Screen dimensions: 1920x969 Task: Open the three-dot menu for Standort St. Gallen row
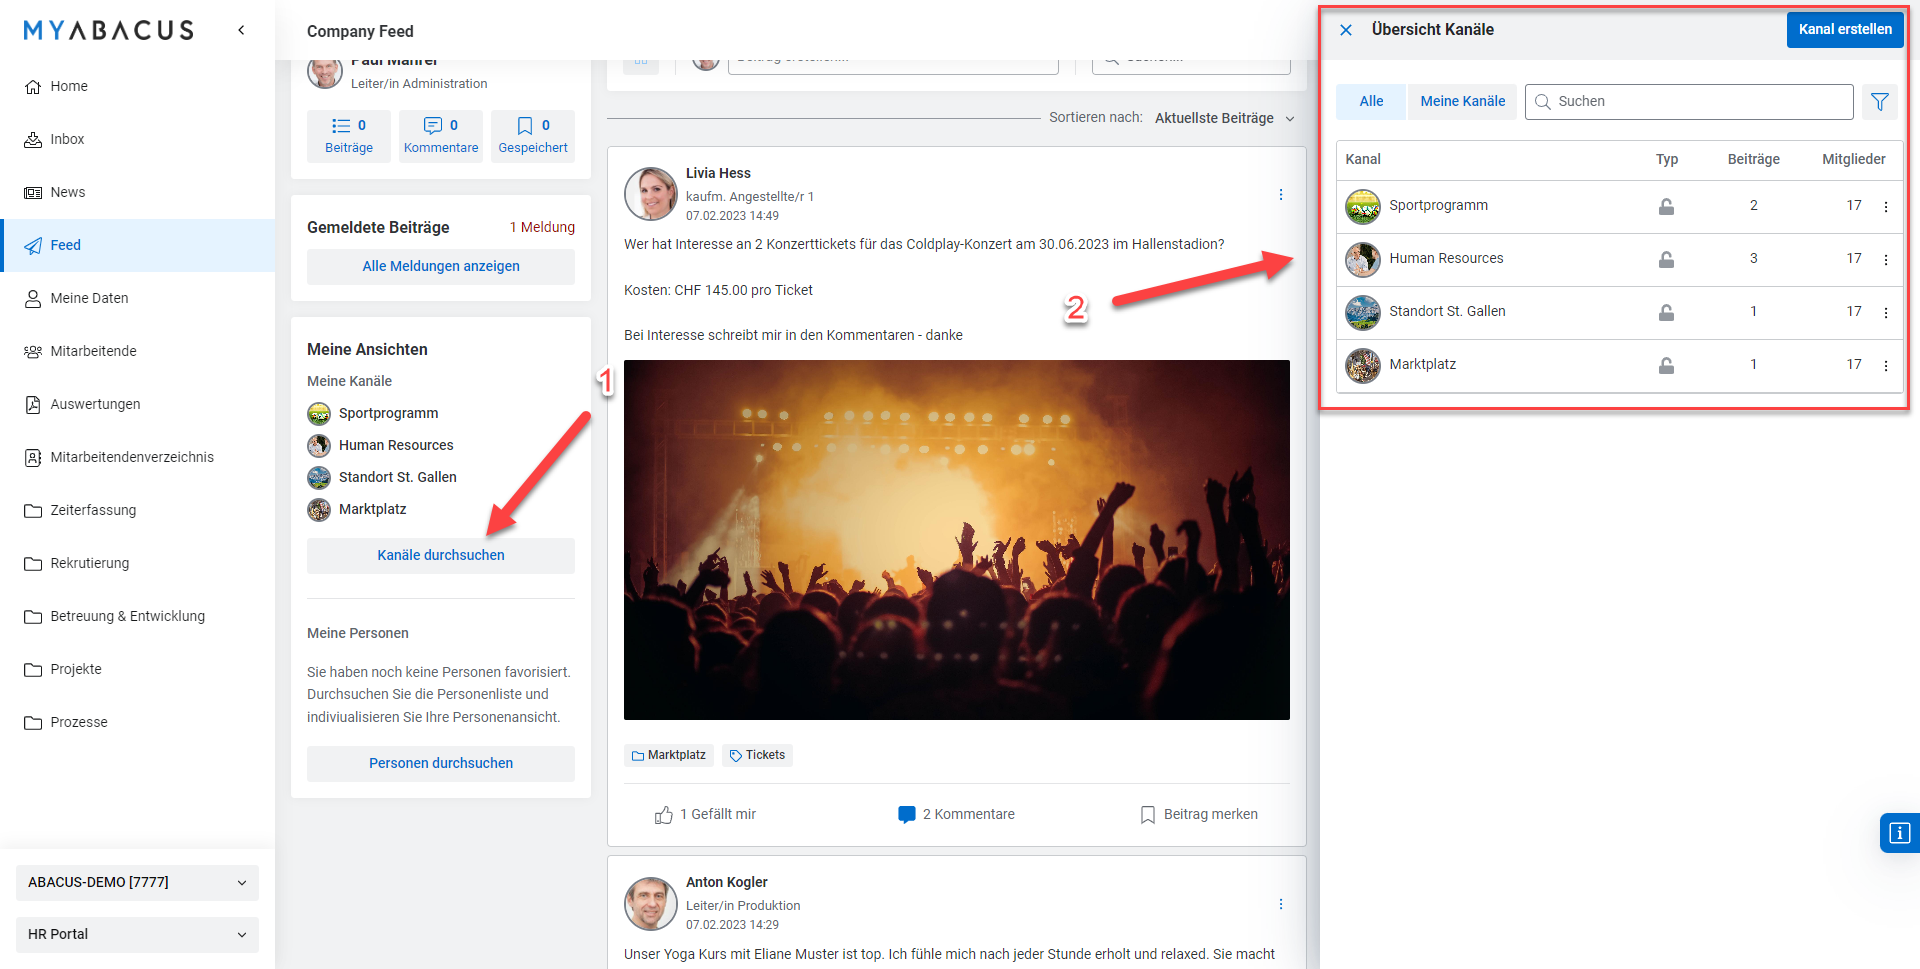tap(1886, 313)
